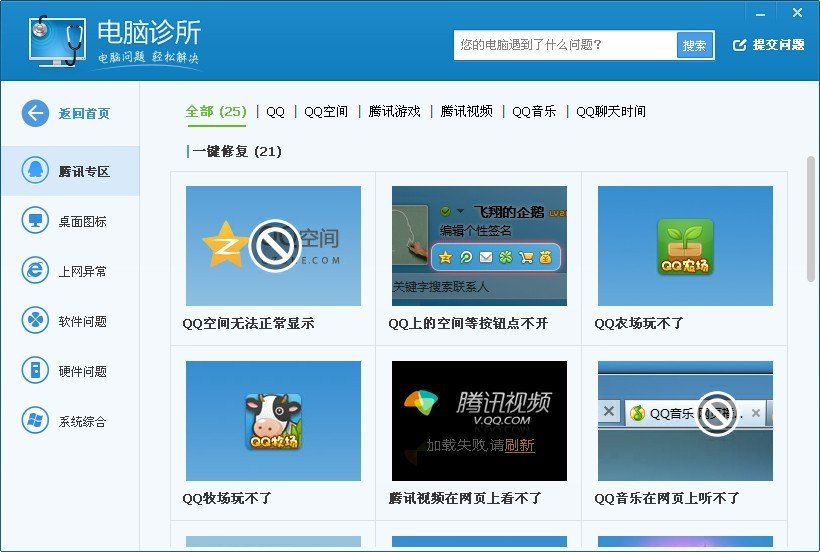Click the 搜索 button
The width and height of the screenshot is (820, 552).
(x=694, y=45)
